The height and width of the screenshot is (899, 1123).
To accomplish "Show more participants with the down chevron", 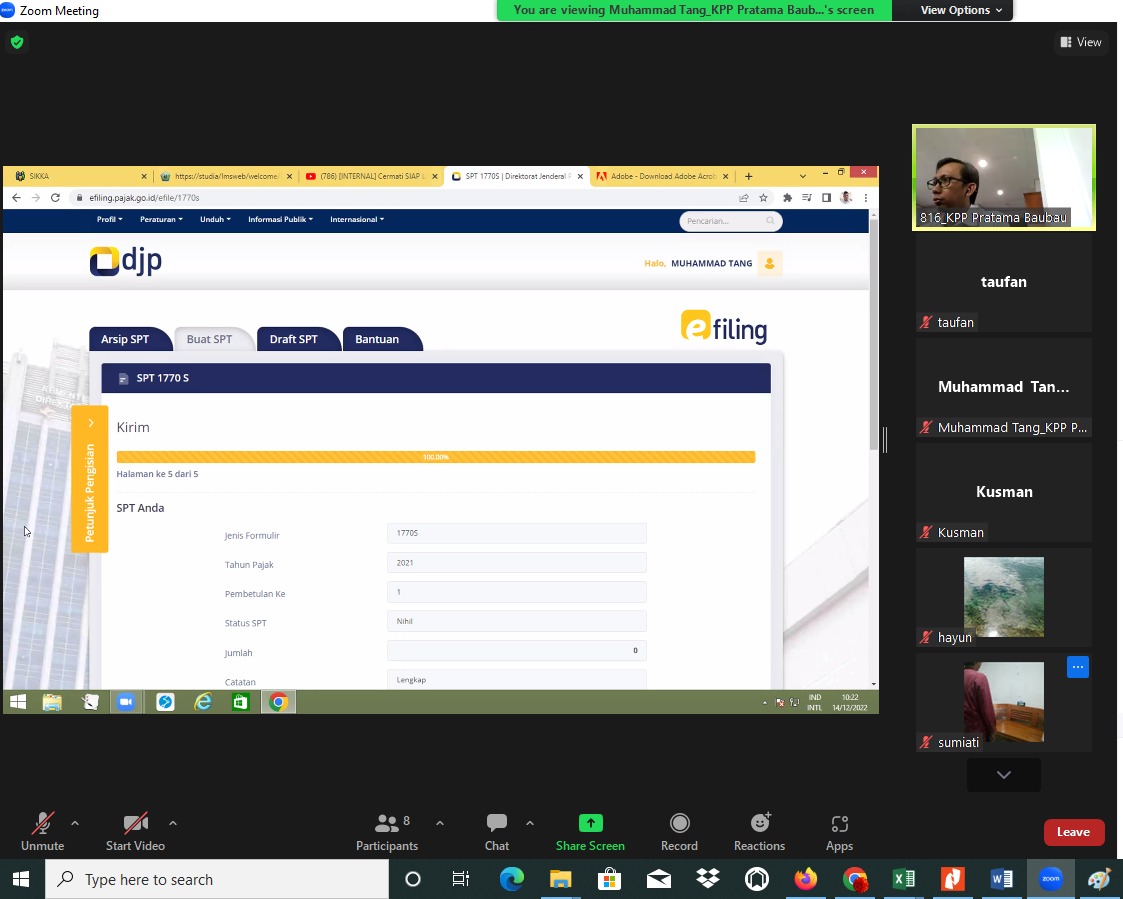I will [1003, 775].
